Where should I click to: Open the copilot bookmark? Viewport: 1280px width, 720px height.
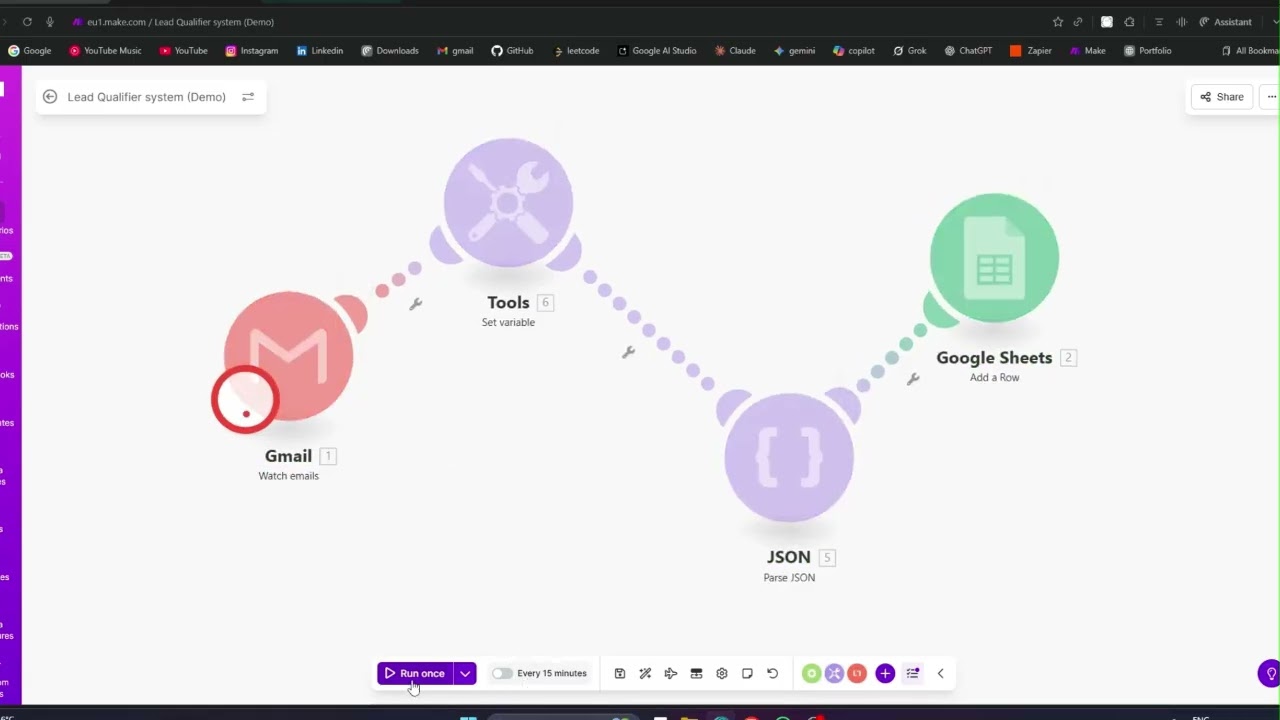click(x=854, y=51)
